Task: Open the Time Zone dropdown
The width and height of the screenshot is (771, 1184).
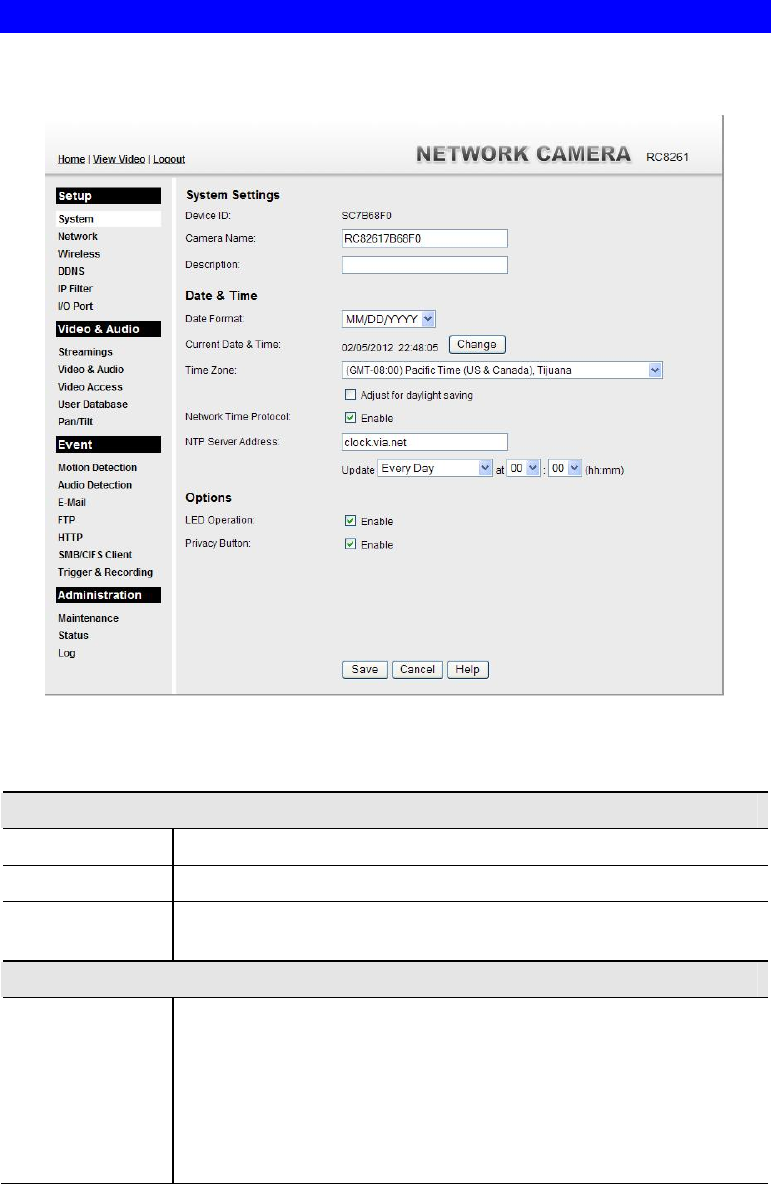Action: [502, 371]
